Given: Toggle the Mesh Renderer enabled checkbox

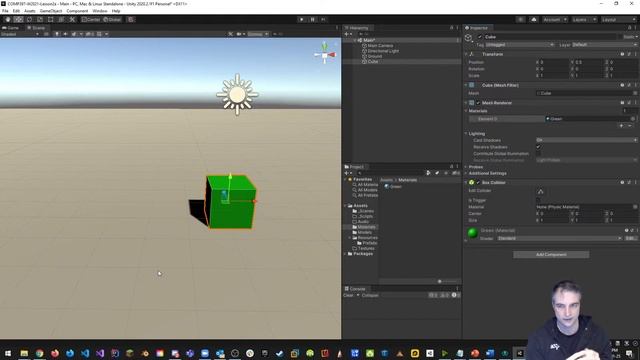Looking at the screenshot, I should click(478, 103).
